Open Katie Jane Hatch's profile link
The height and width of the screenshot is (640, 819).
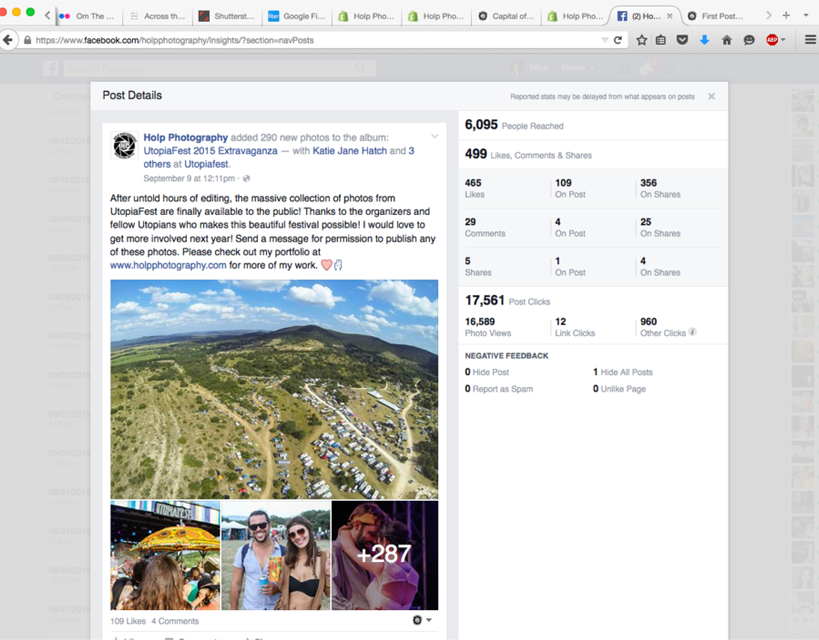tap(349, 151)
